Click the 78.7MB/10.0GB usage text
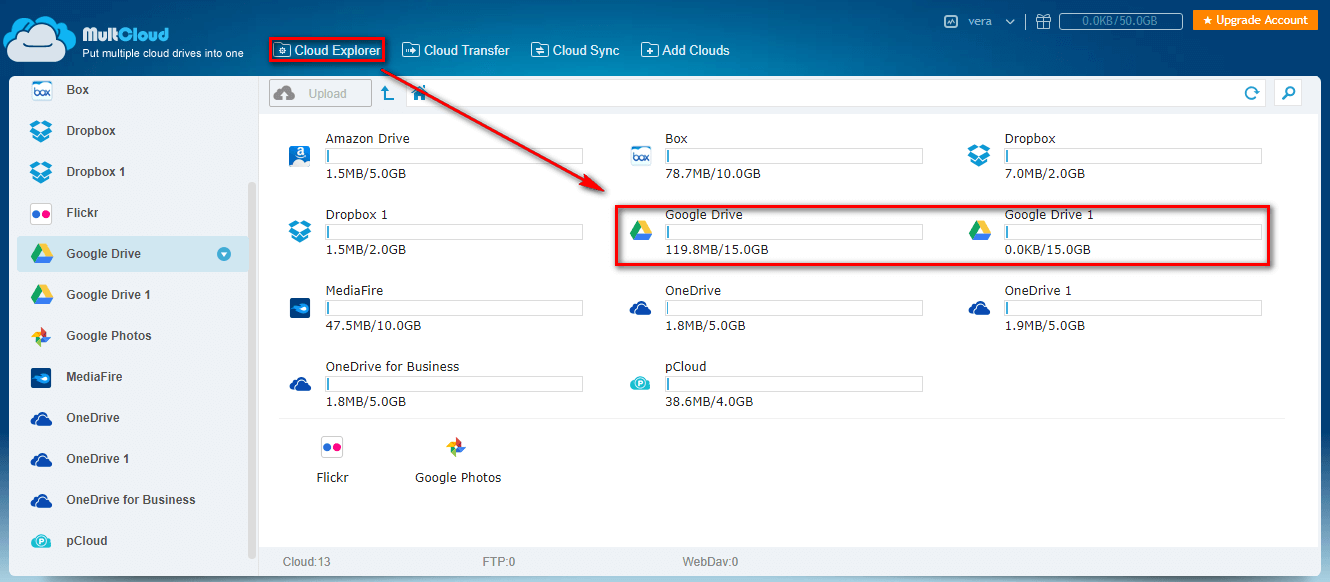Viewport: 1330px width, 582px height. [713, 174]
